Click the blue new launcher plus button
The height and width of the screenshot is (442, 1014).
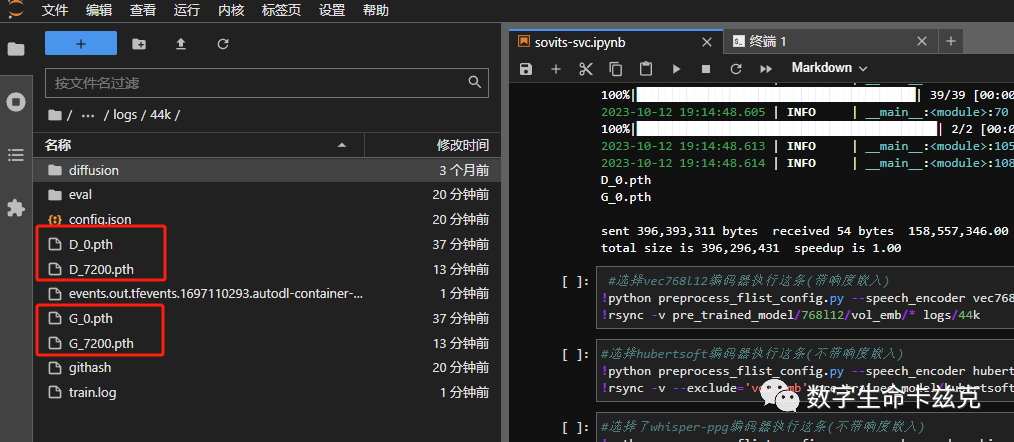[x=81, y=43]
